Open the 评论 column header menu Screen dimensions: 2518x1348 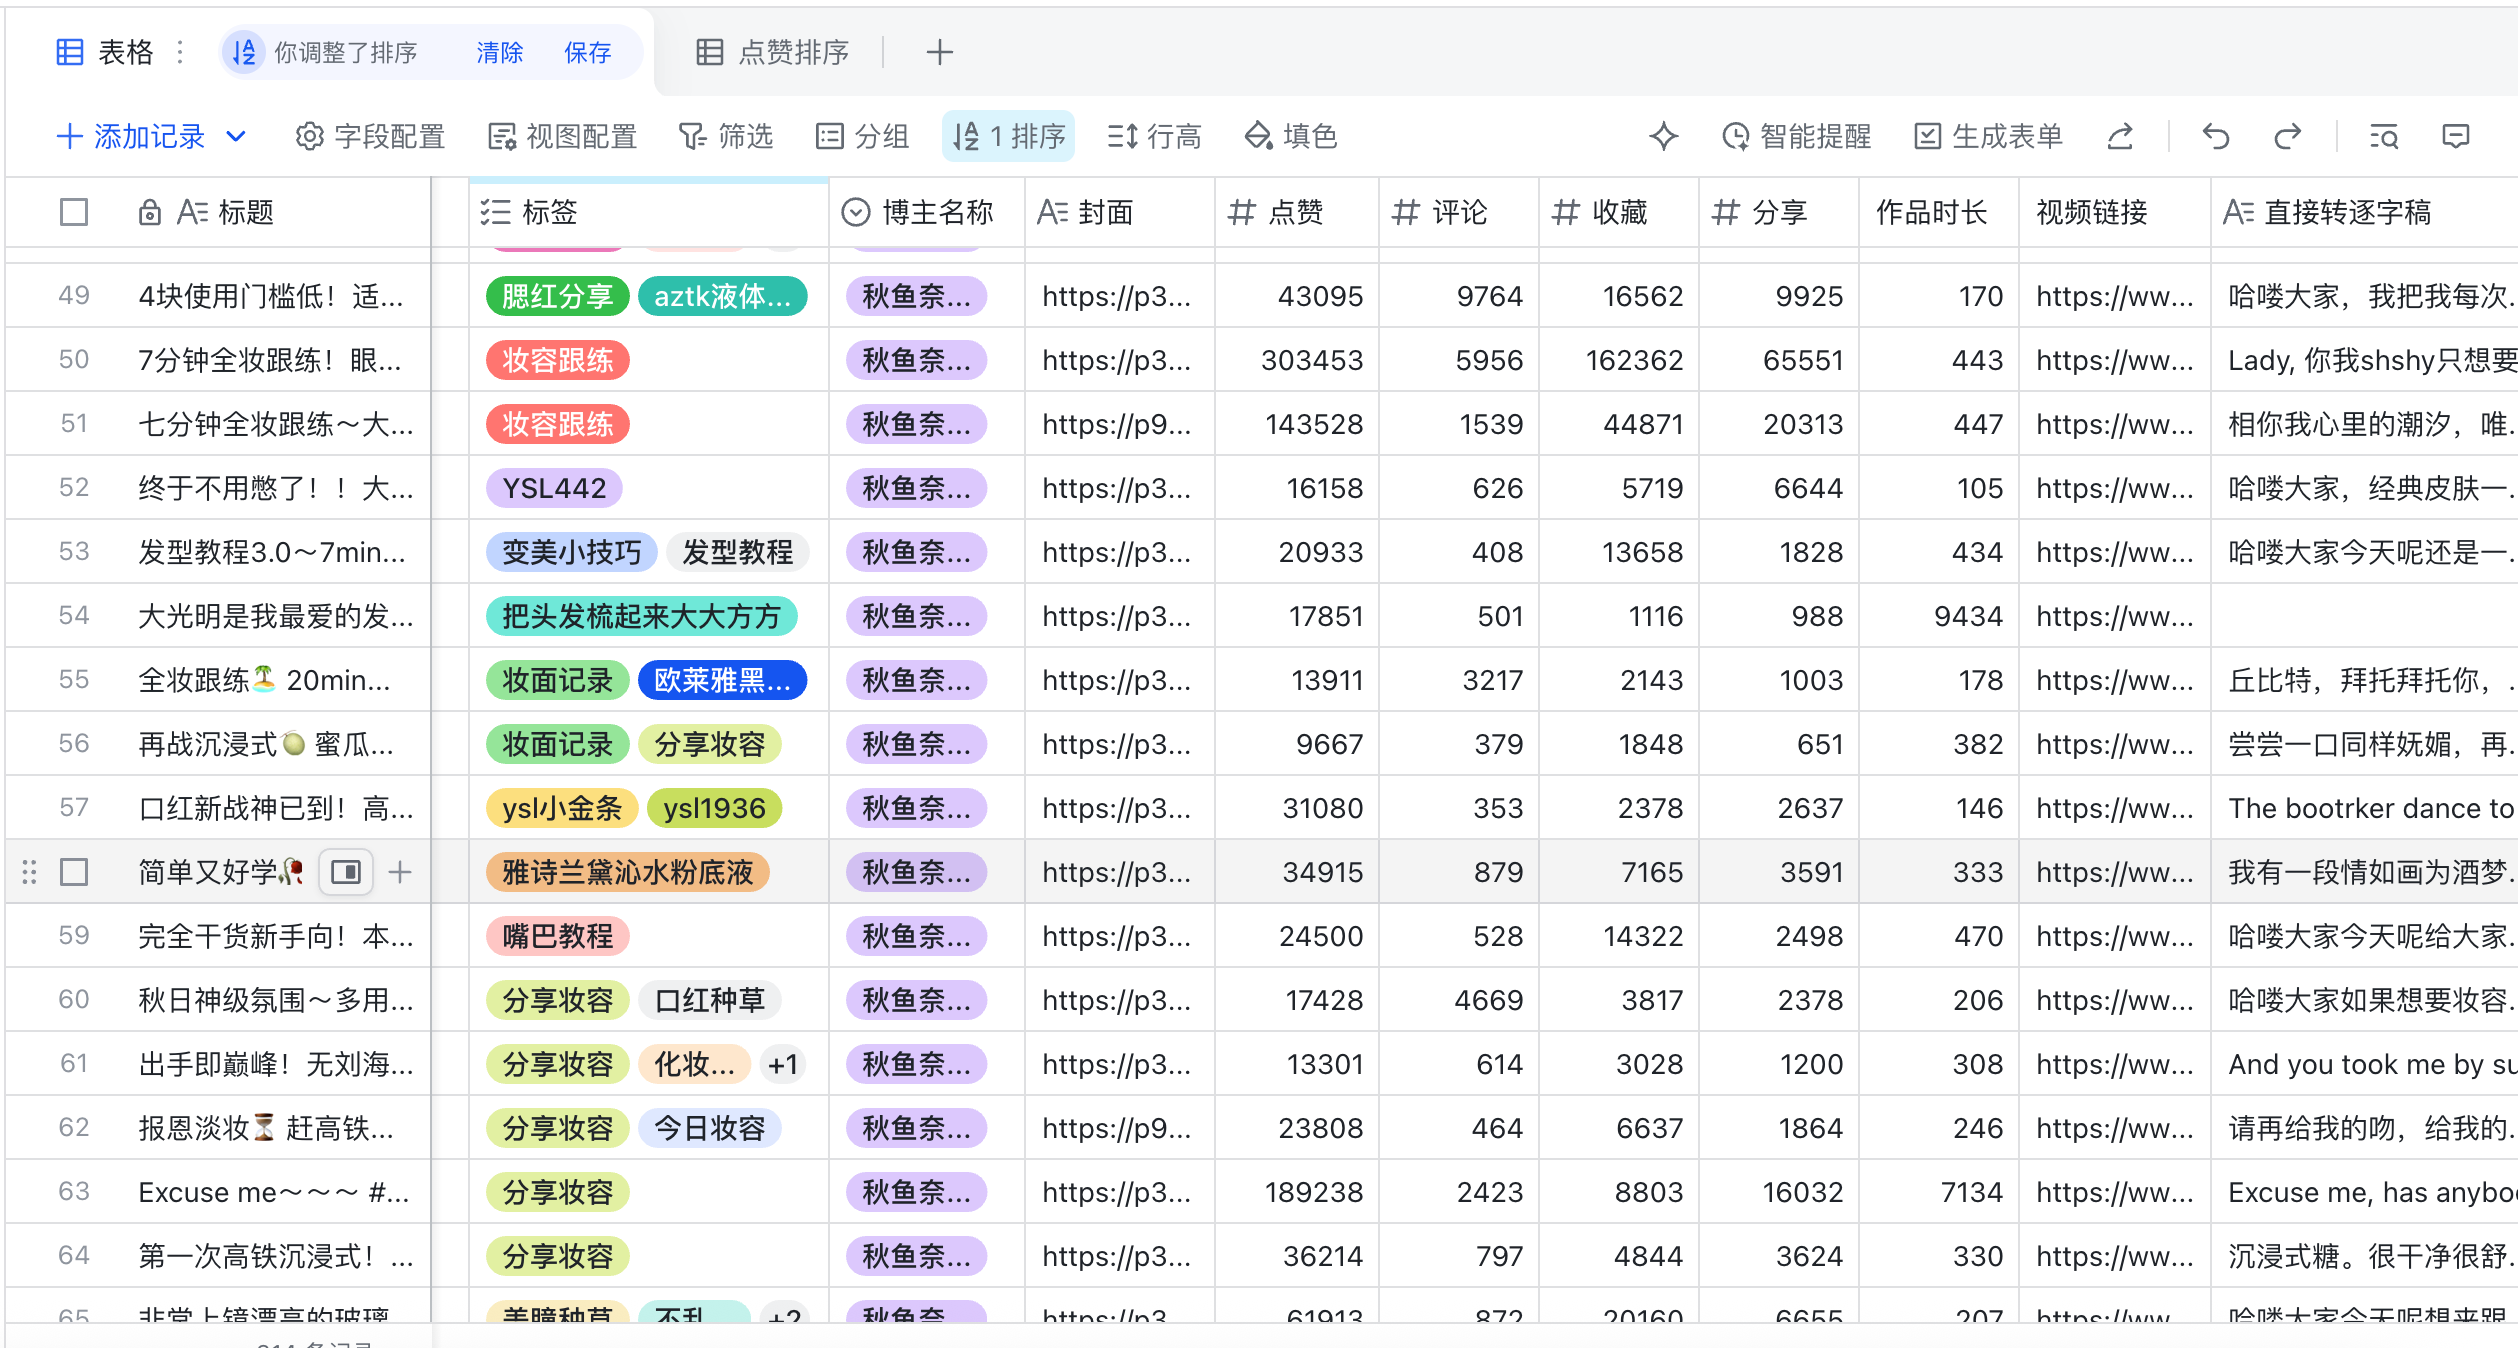click(1459, 212)
